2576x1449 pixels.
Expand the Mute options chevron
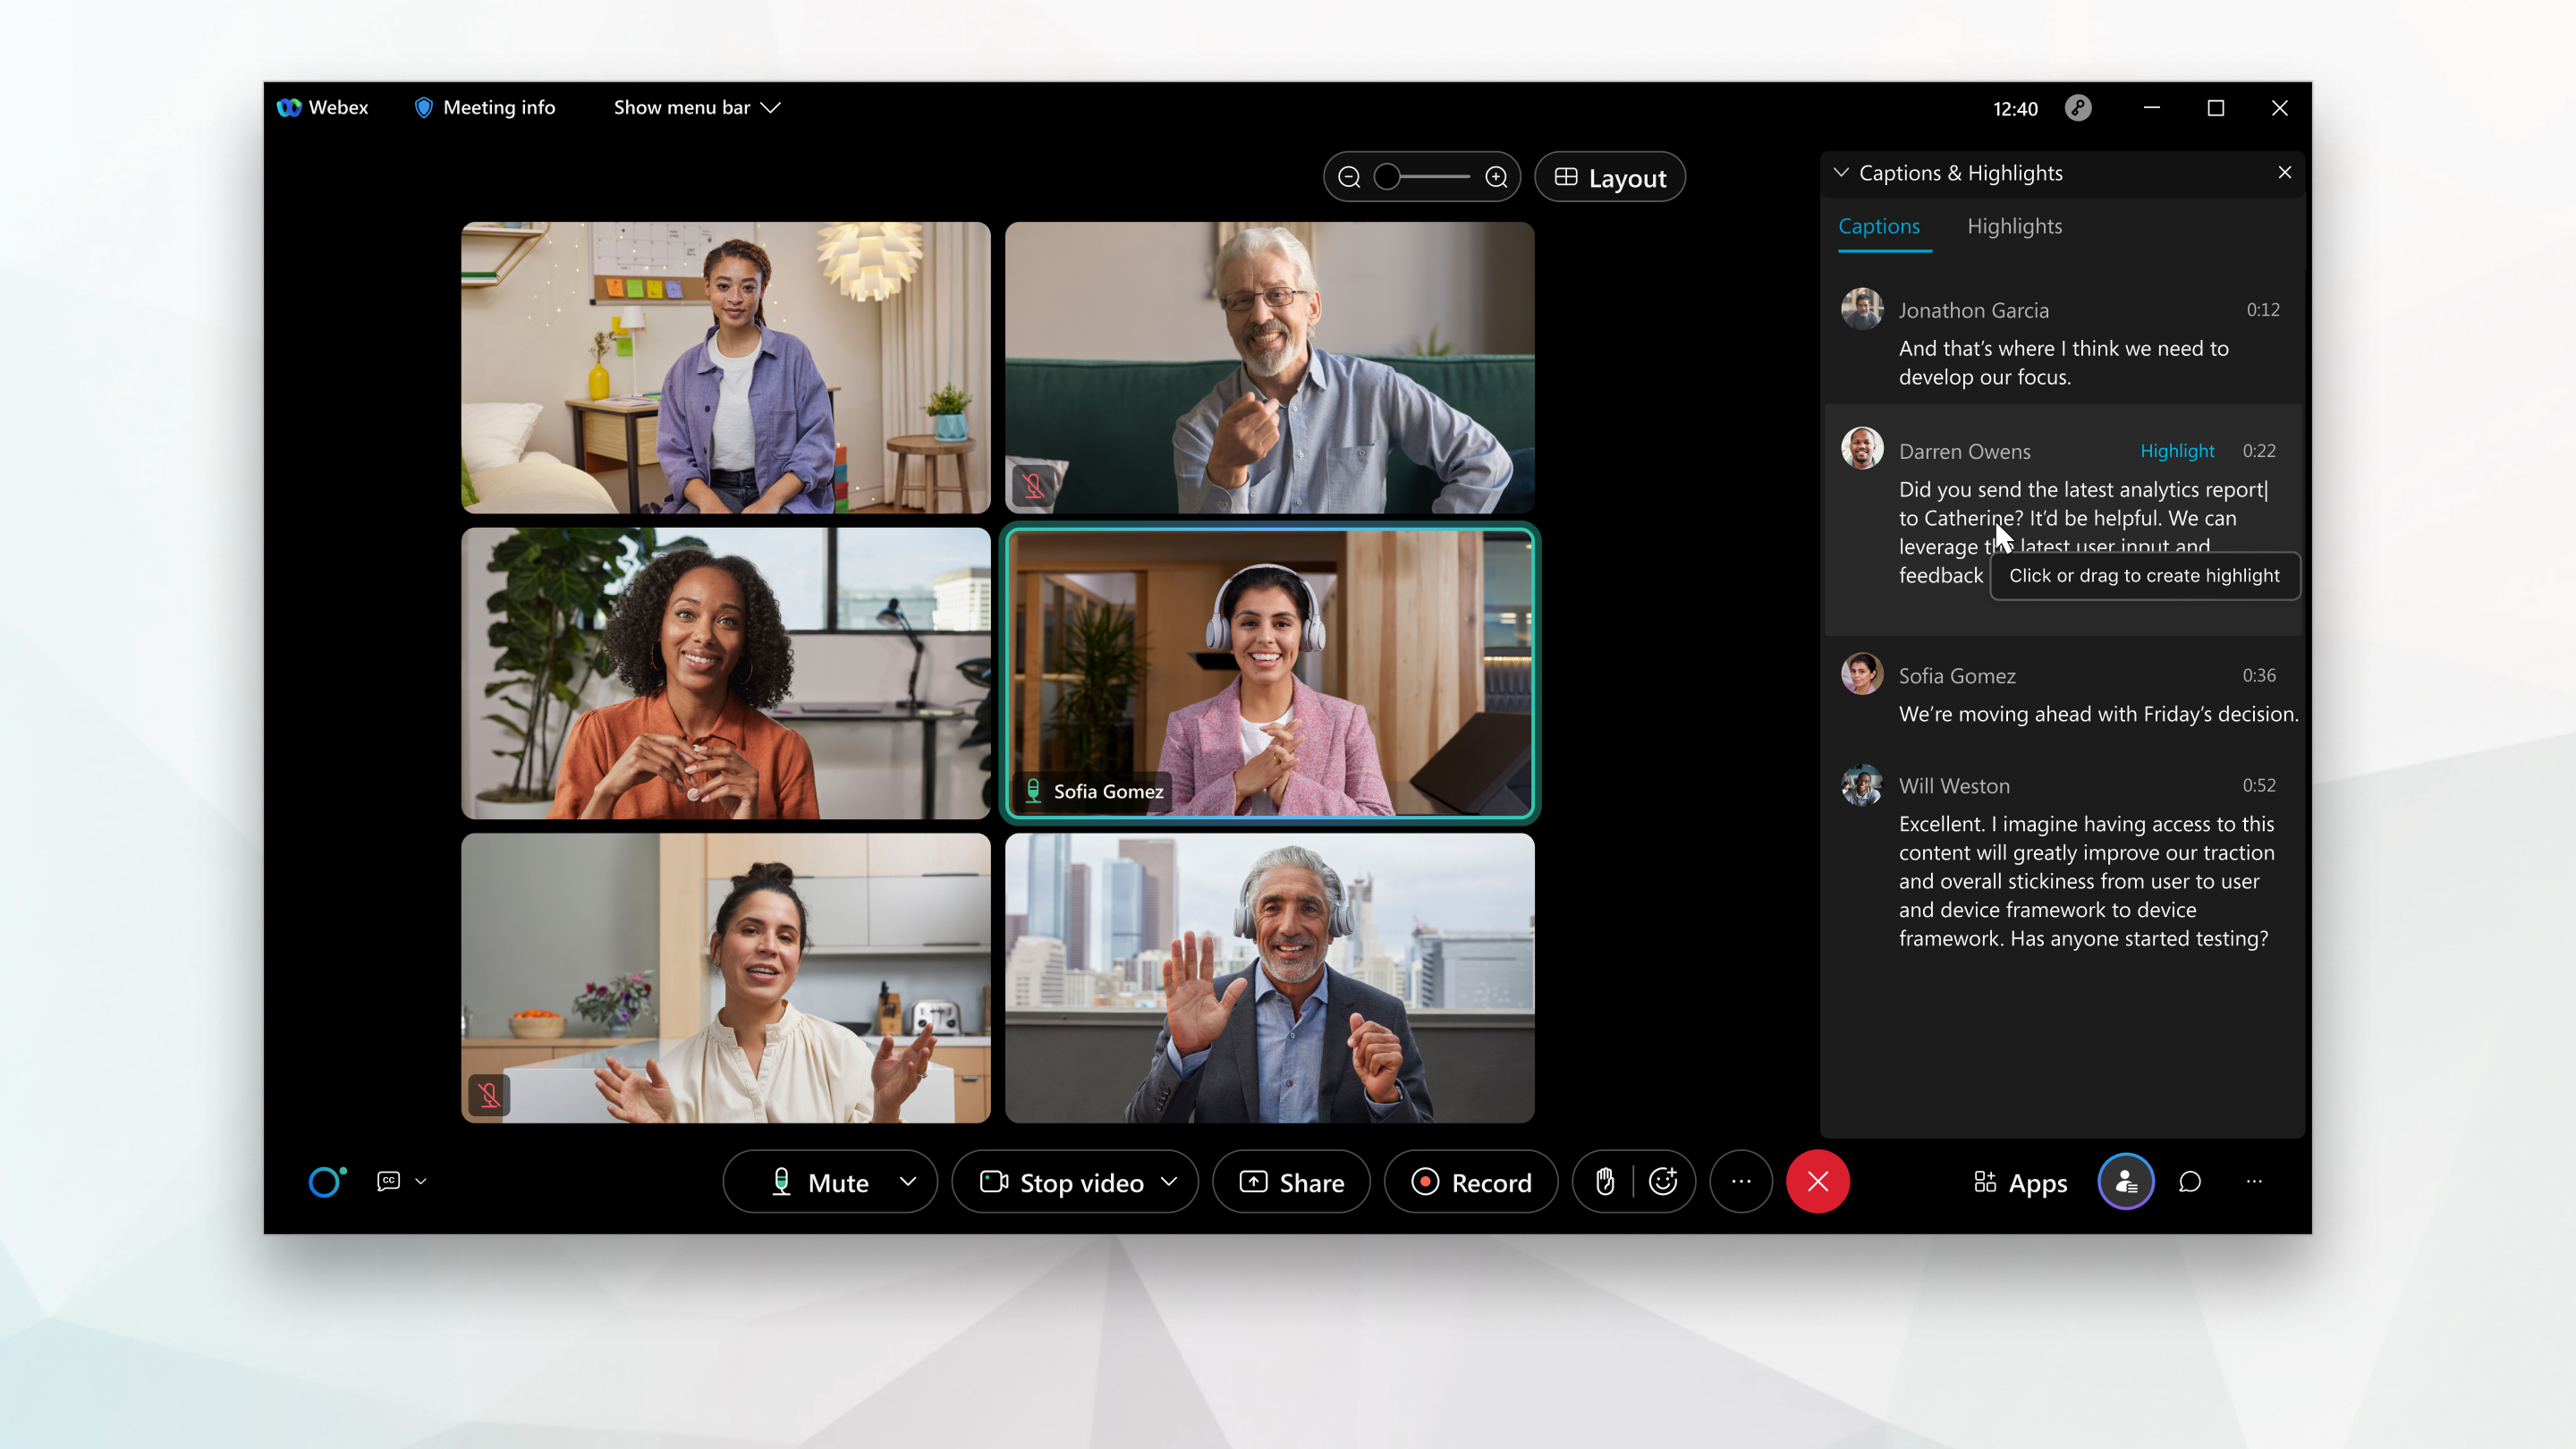pyautogui.click(x=908, y=1182)
